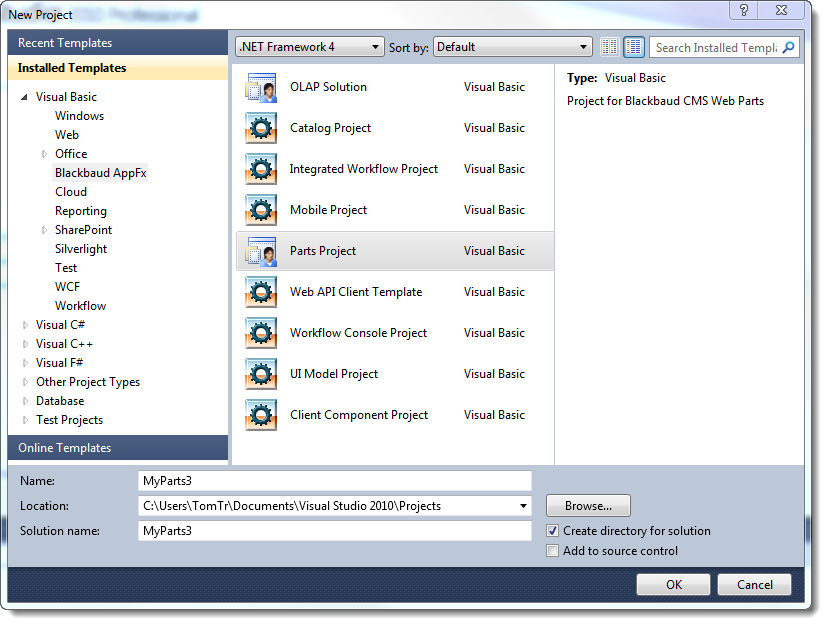
Task: Close the New Project dialog
Action: point(782,10)
